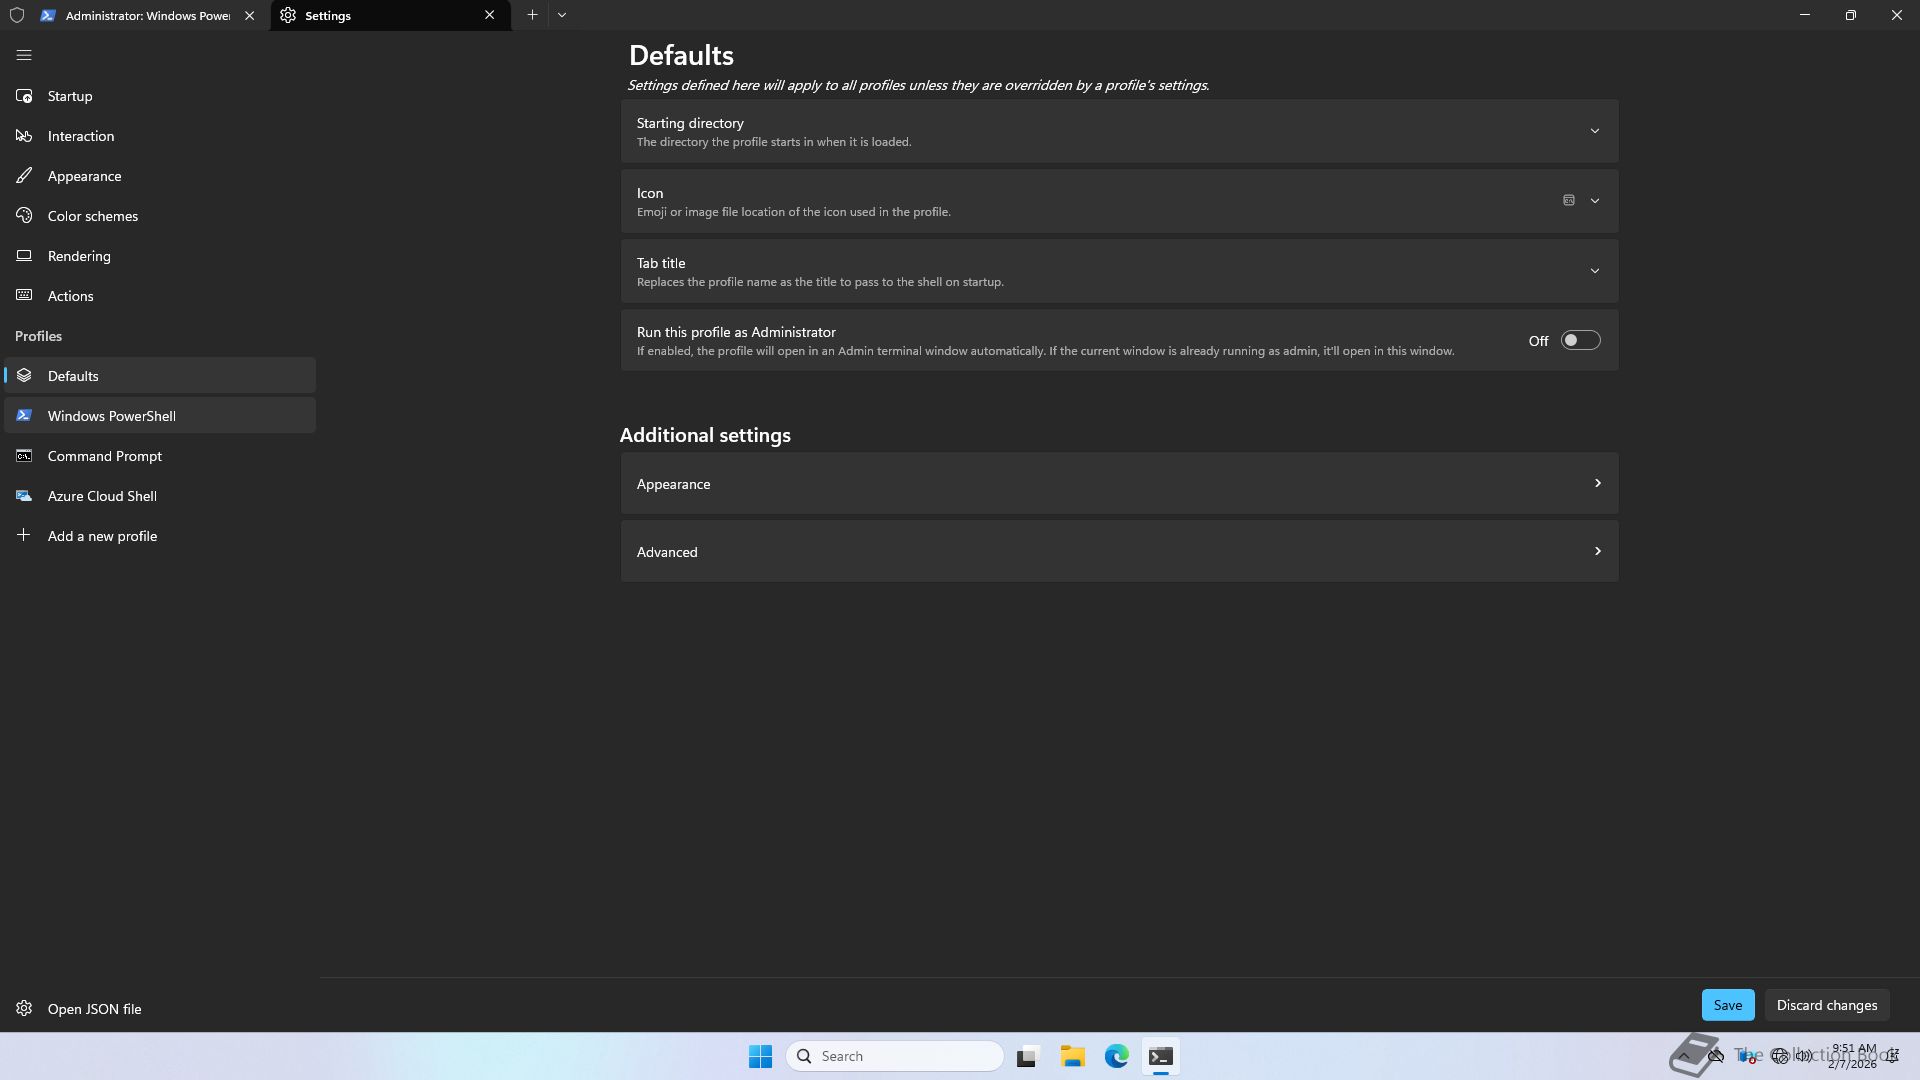Expand the Tab title setting
The image size is (1920, 1080).
click(1594, 271)
